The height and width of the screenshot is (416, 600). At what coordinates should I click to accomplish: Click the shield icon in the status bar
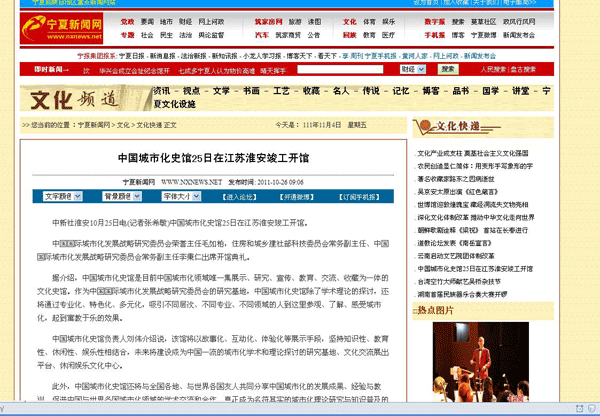[592, 408]
